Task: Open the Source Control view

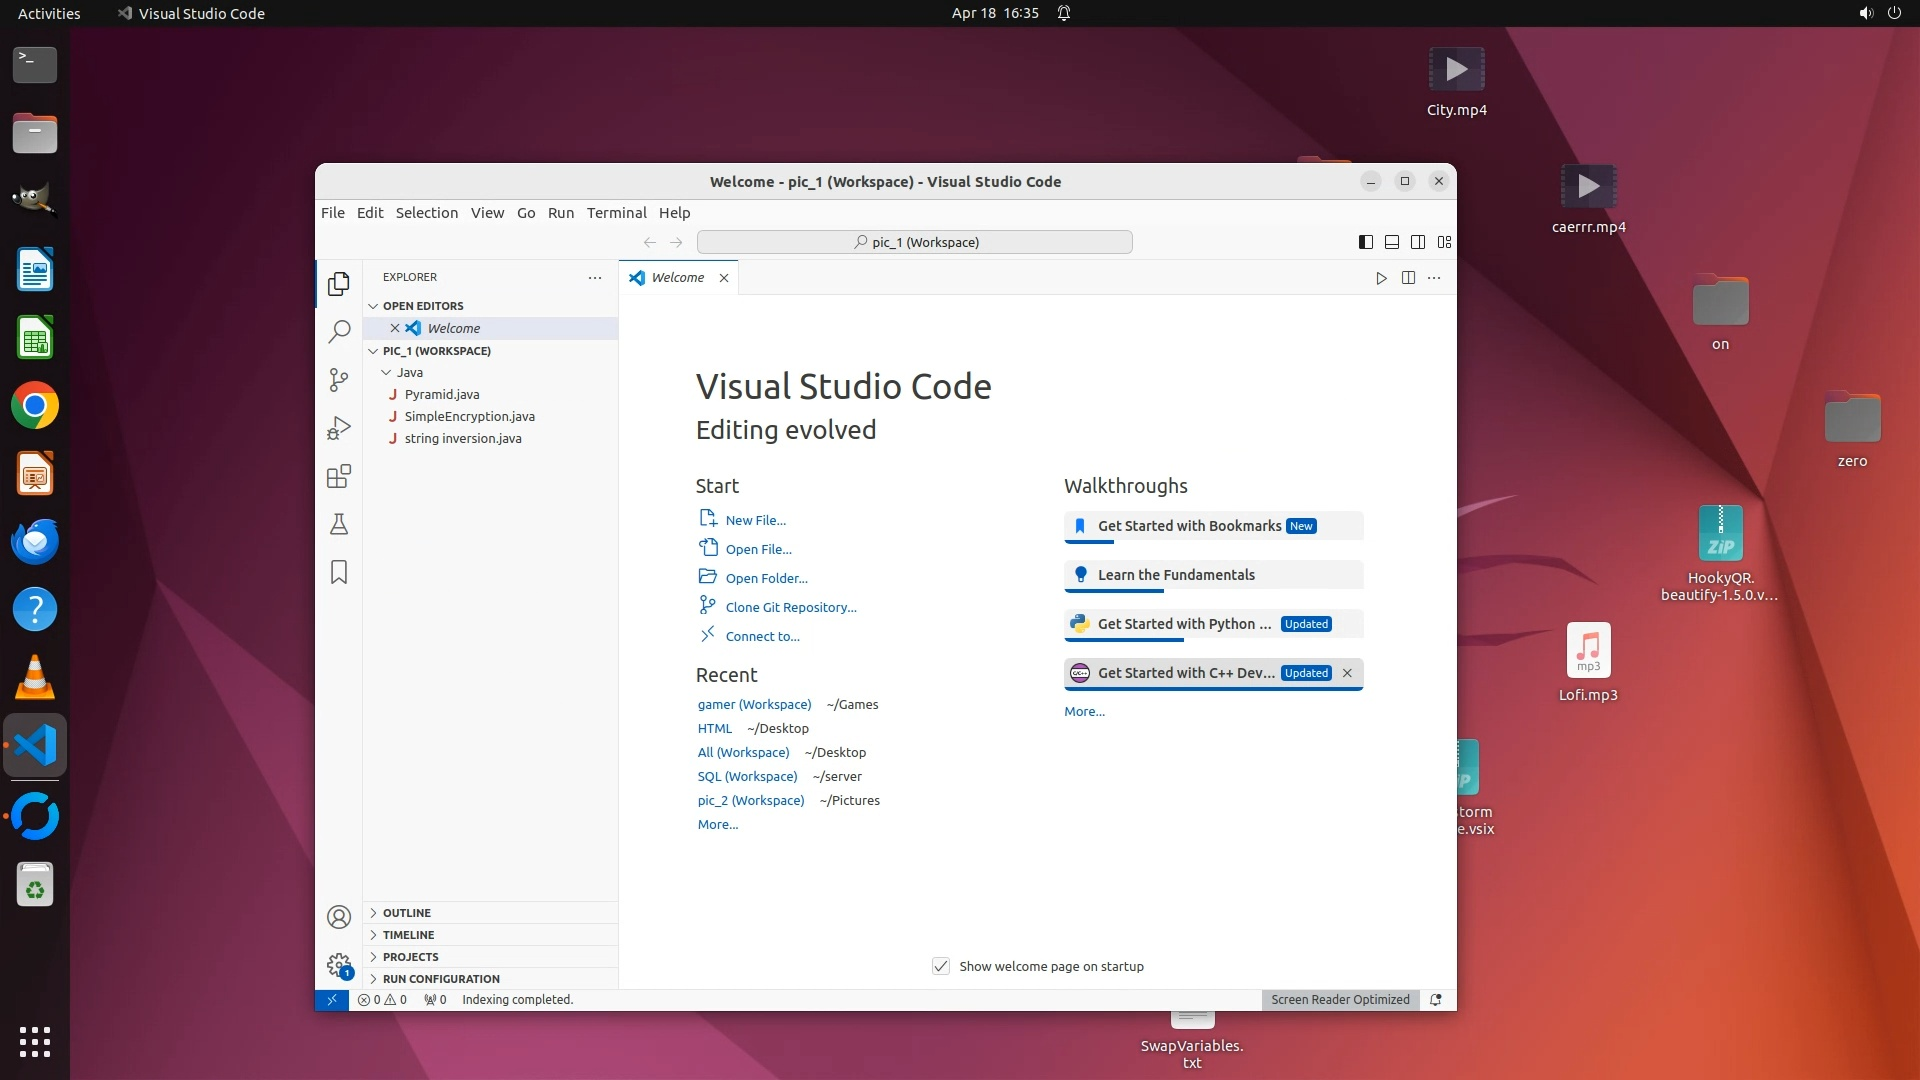Action: [339, 380]
